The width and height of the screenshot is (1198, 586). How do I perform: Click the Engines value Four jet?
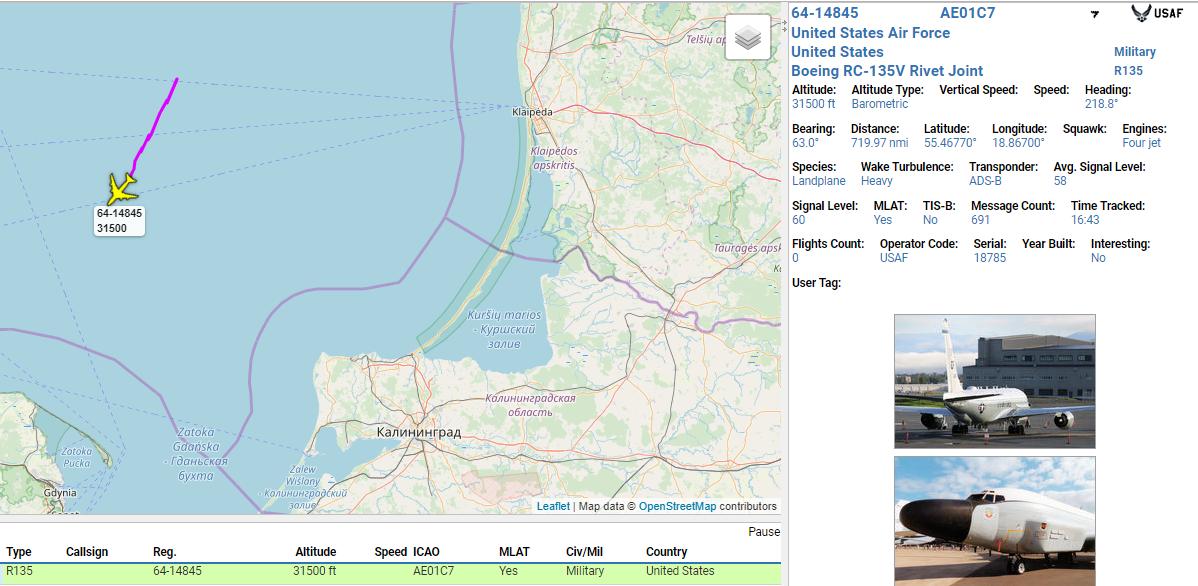pos(1141,143)
